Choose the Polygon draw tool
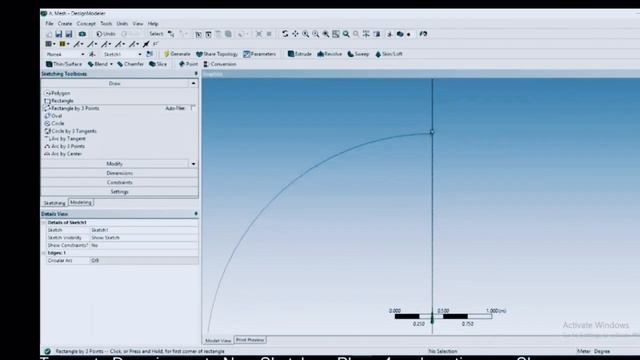 (x=57, y=93)
